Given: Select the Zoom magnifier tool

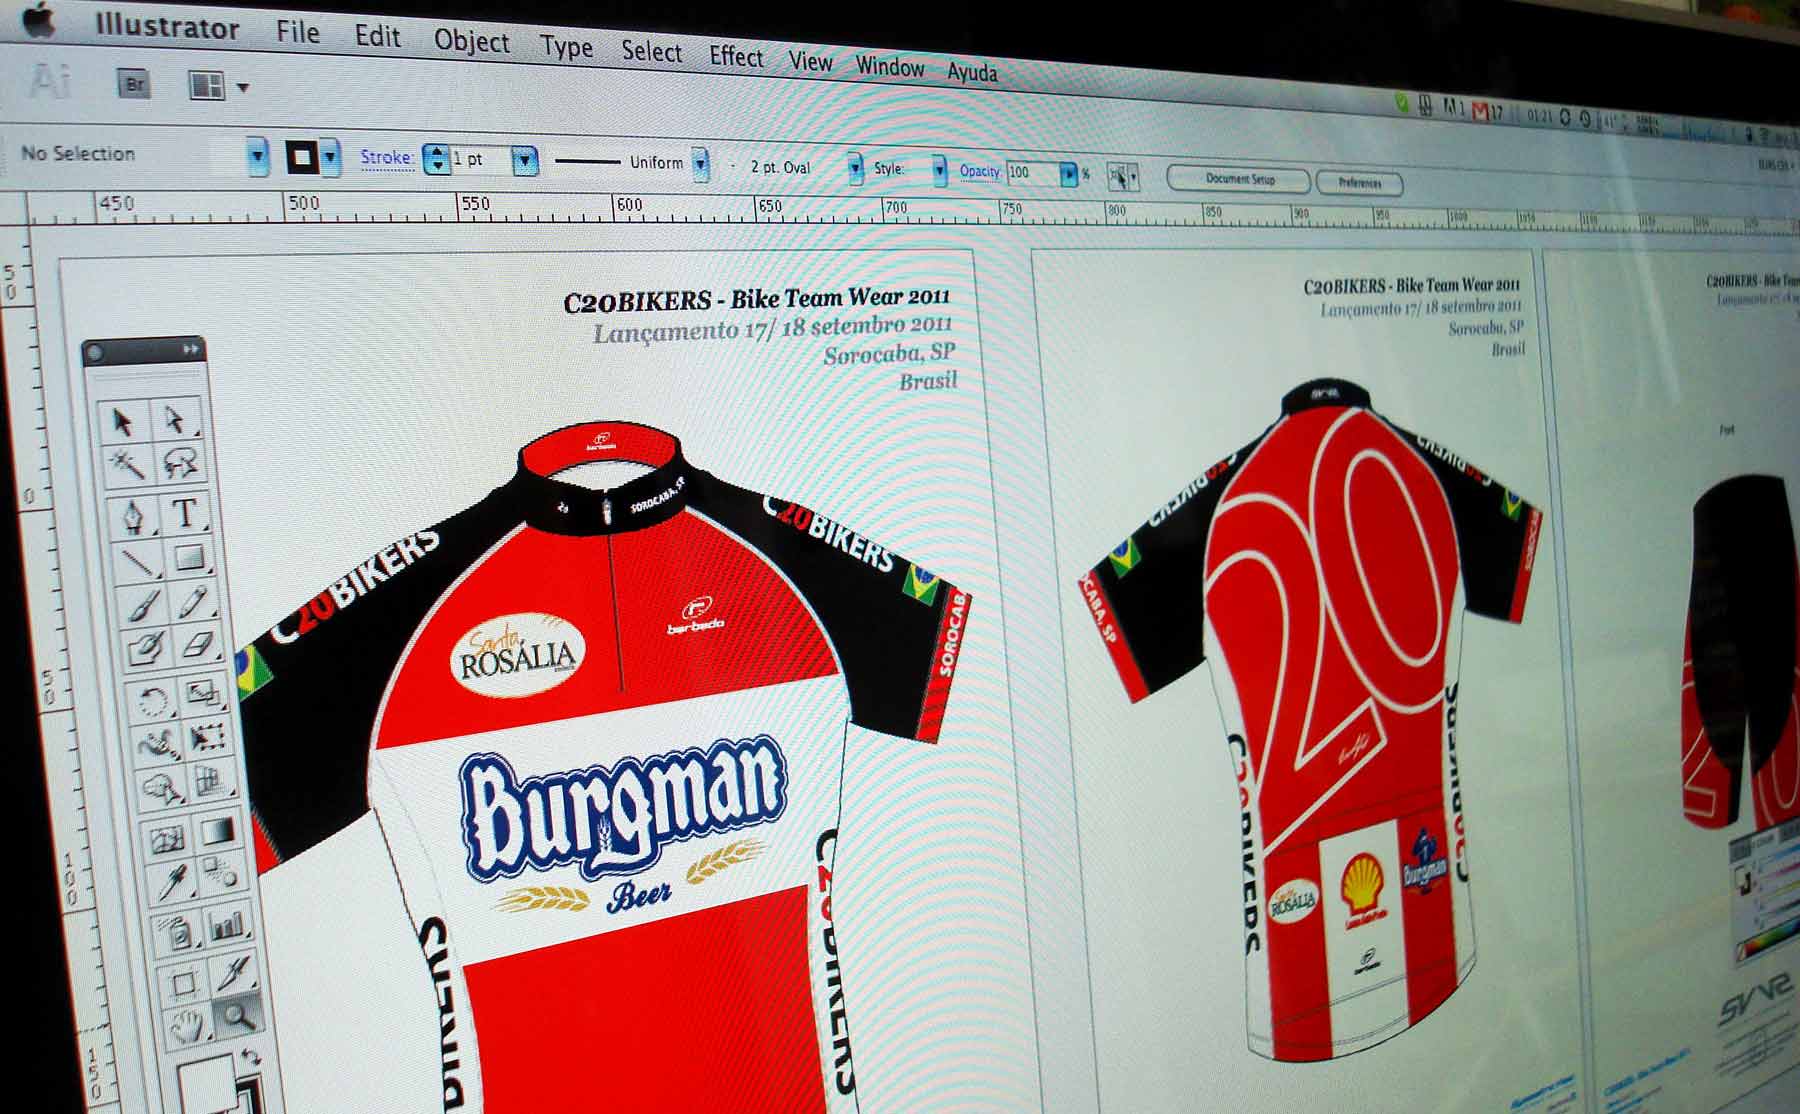Looking at the screenshot, I should (x=238, y=1017).
